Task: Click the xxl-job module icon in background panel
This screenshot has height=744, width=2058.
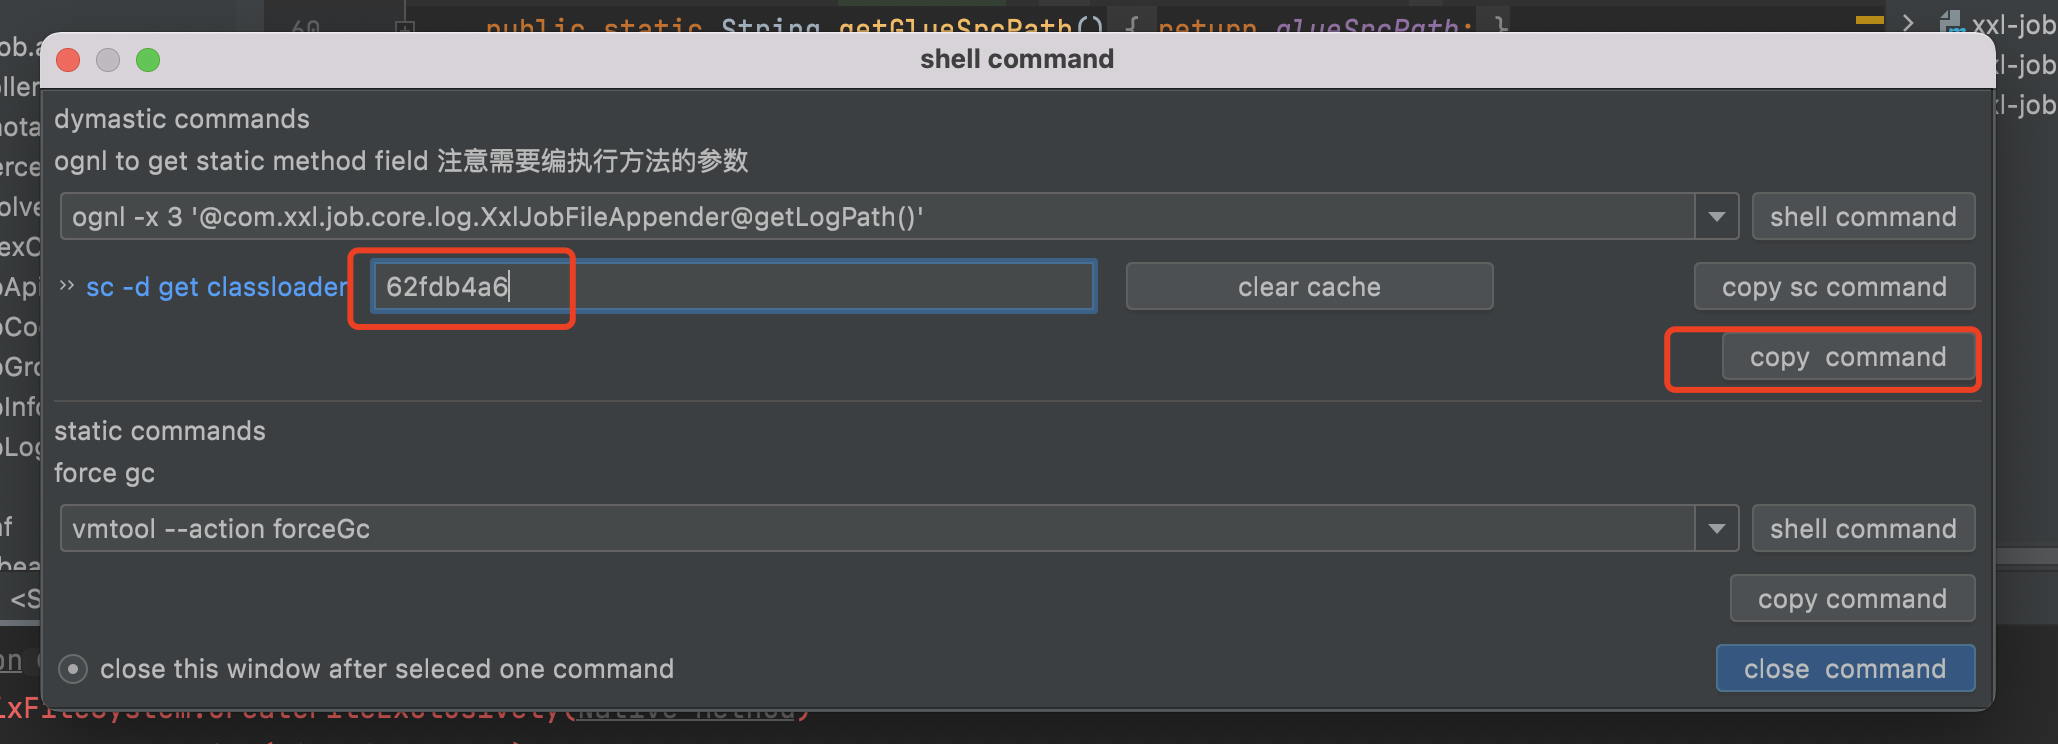Action: click(1951, 22)
